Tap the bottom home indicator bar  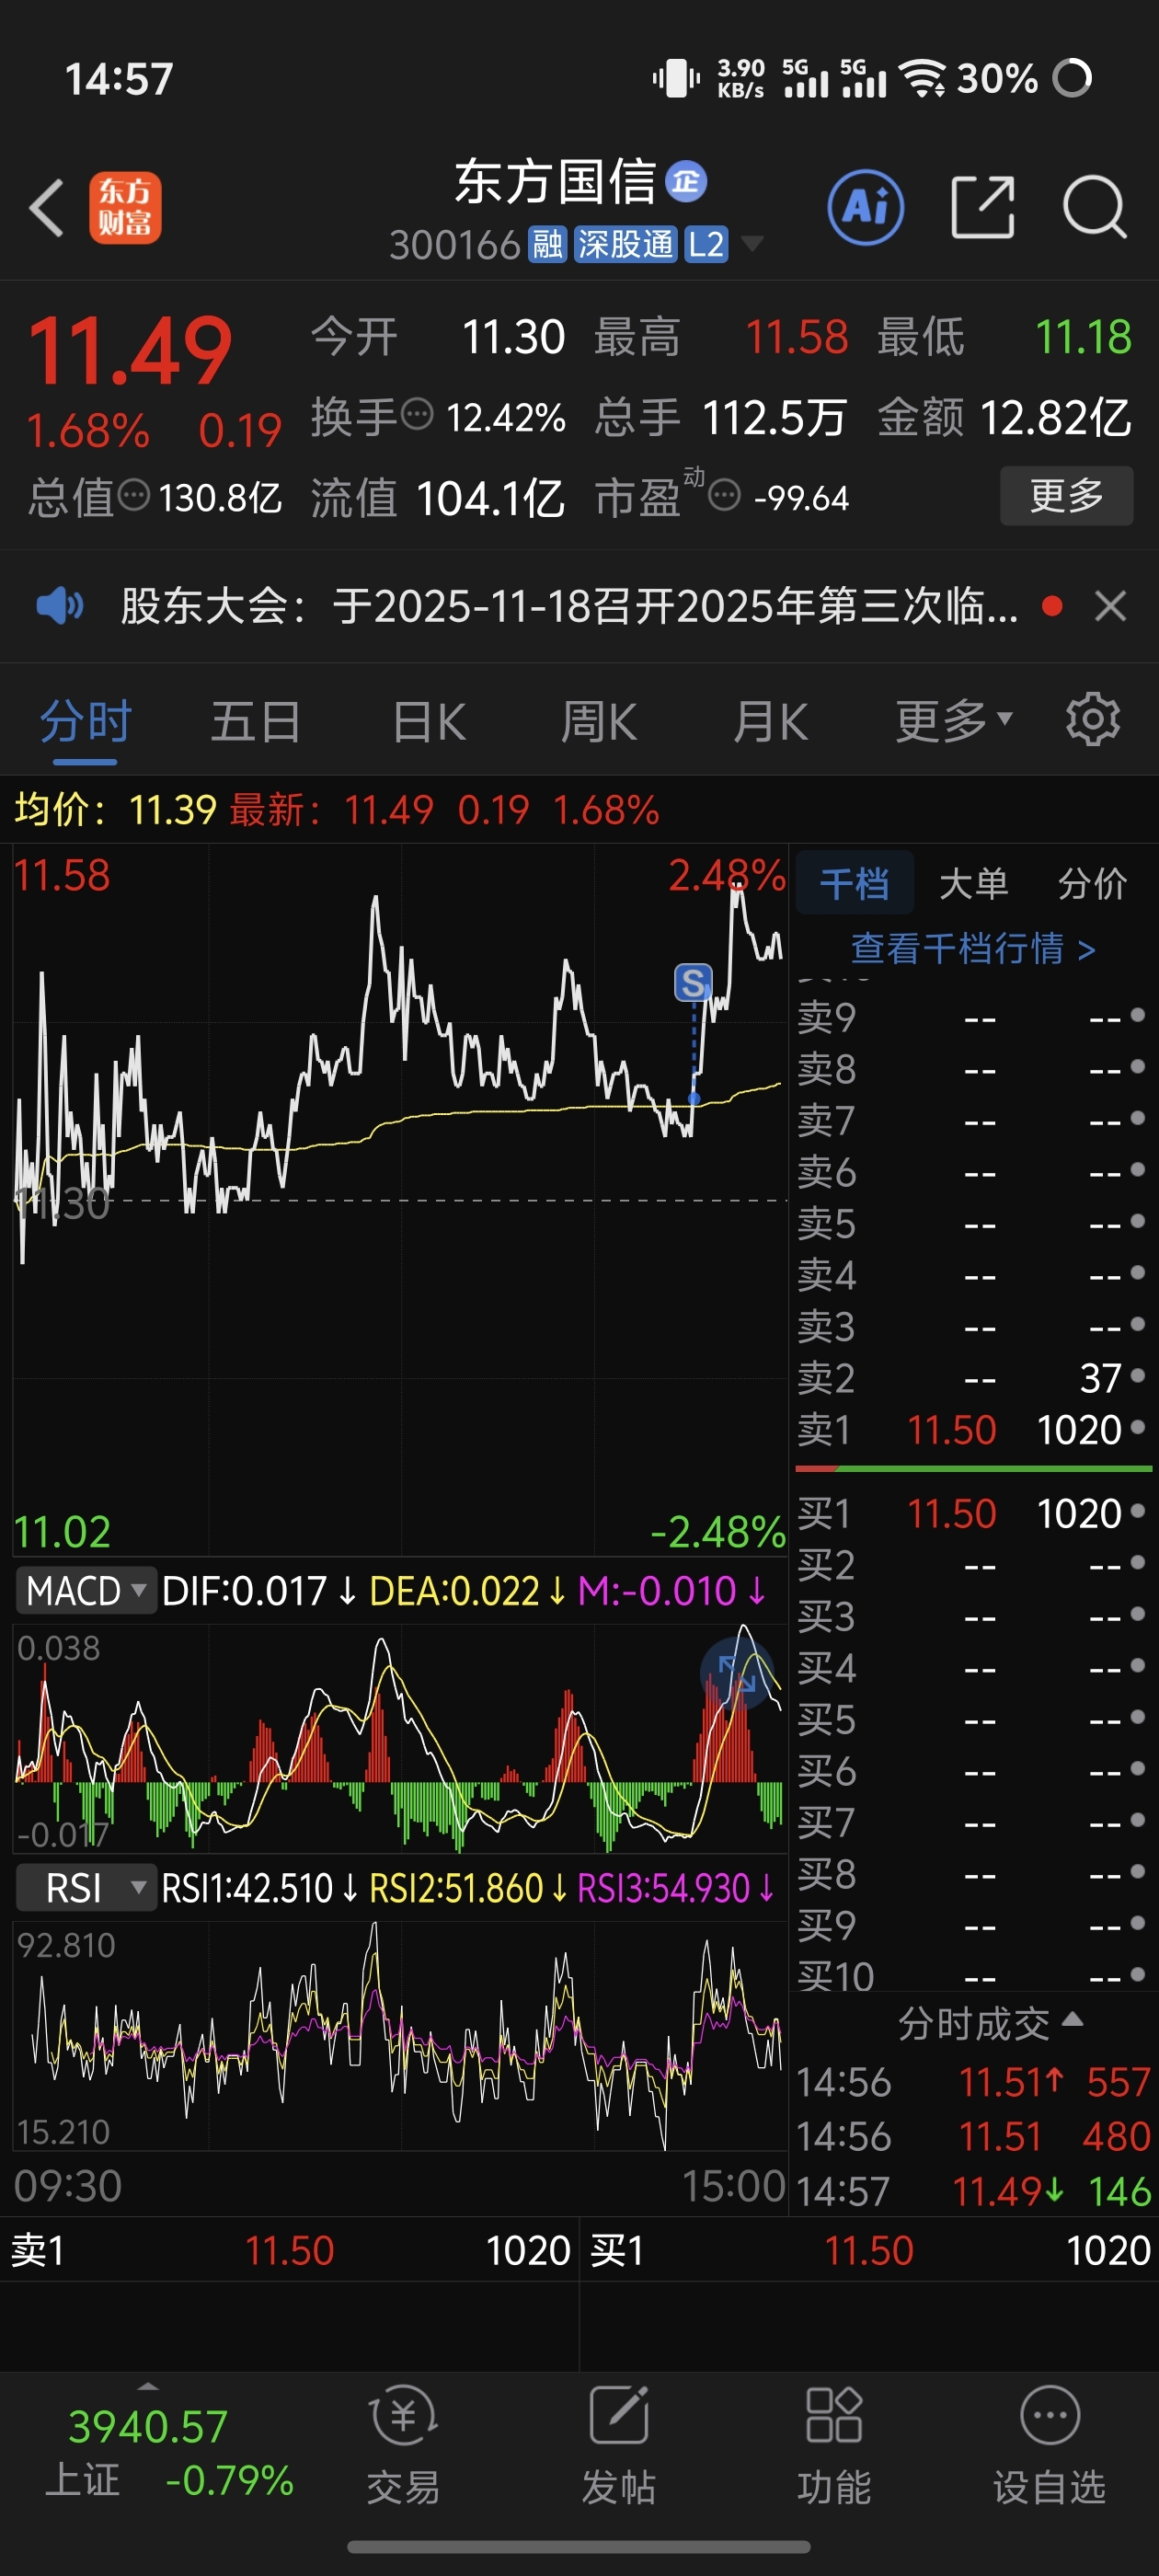[579, 2546]
